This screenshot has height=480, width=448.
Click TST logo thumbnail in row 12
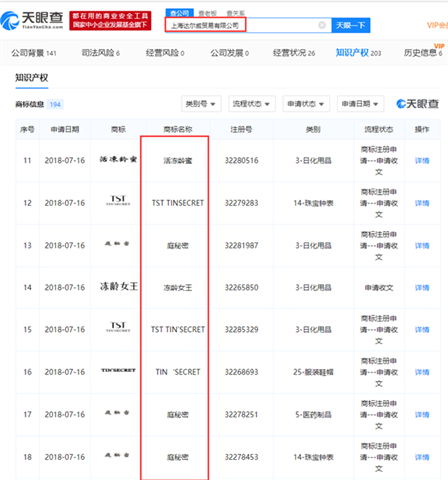[118, 200]
